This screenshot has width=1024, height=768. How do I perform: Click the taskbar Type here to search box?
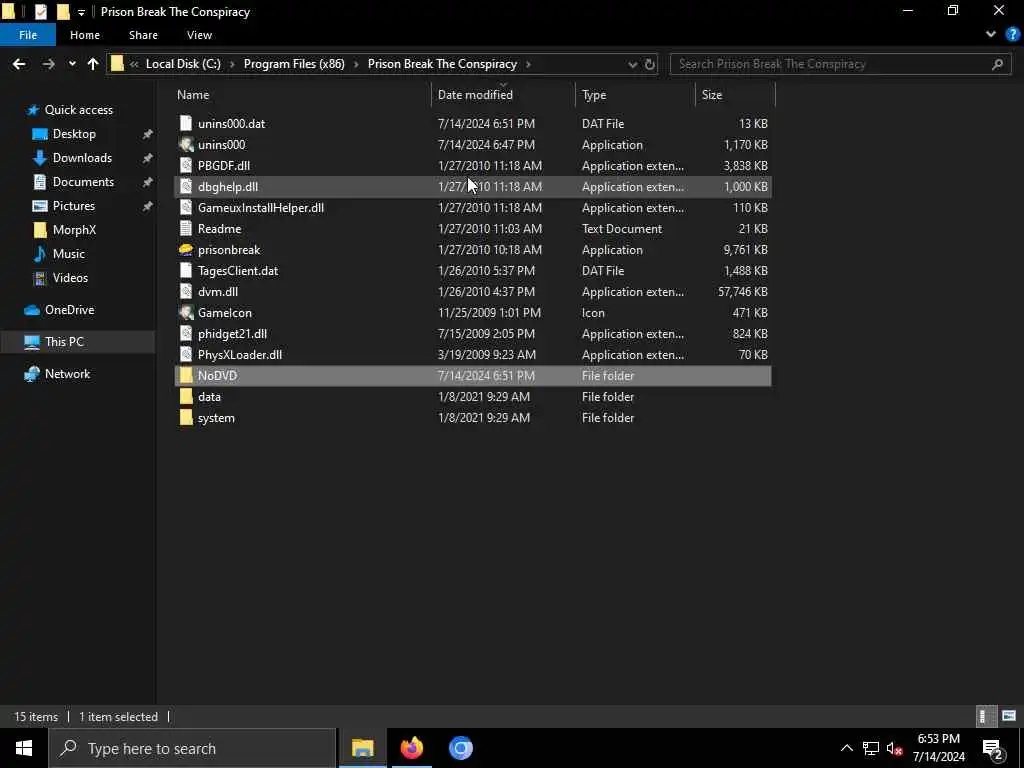(193, 748)
